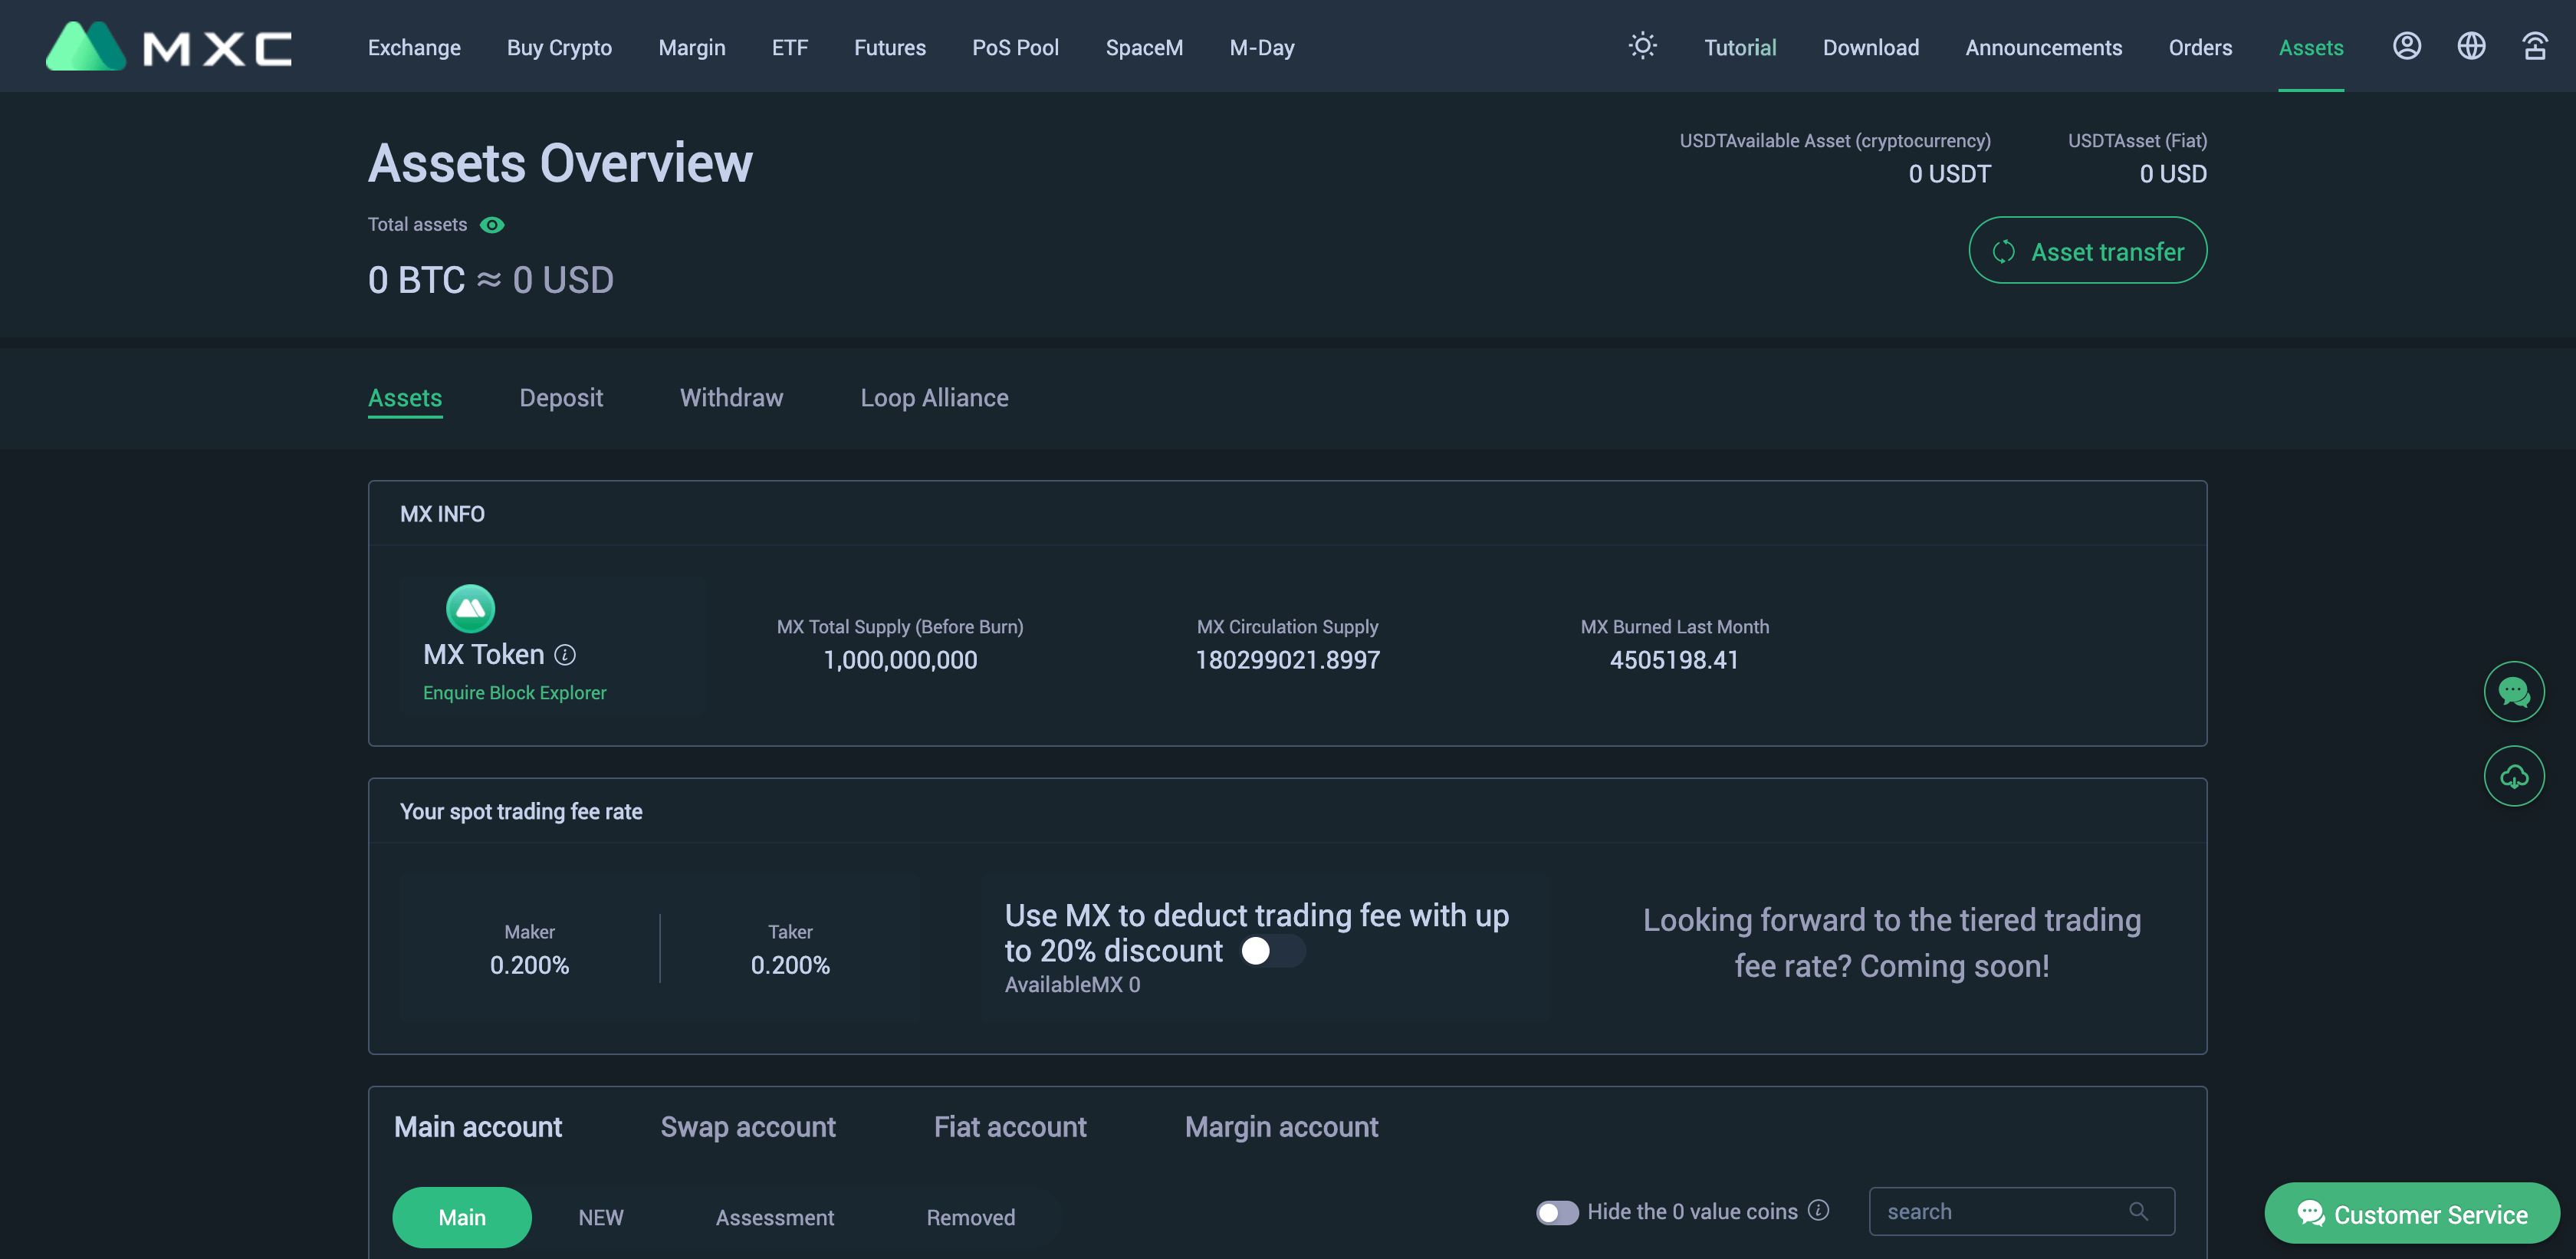
Task: Select the Assets sub-tab
Action: 405,398
